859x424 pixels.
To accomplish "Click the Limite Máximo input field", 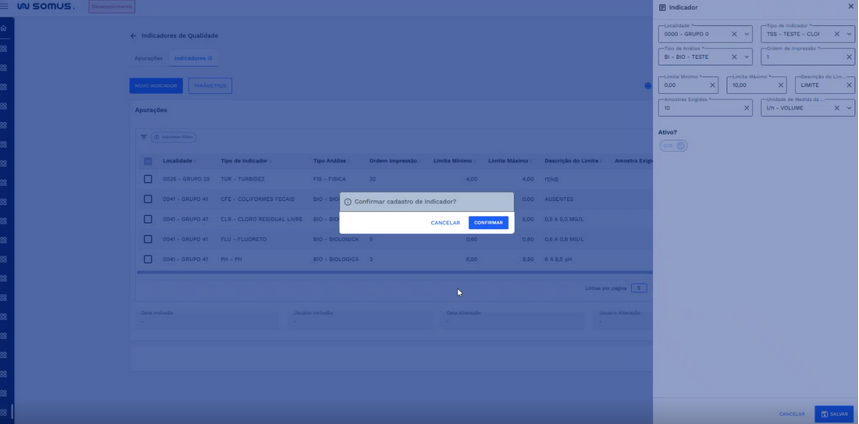I will [750, 85].
